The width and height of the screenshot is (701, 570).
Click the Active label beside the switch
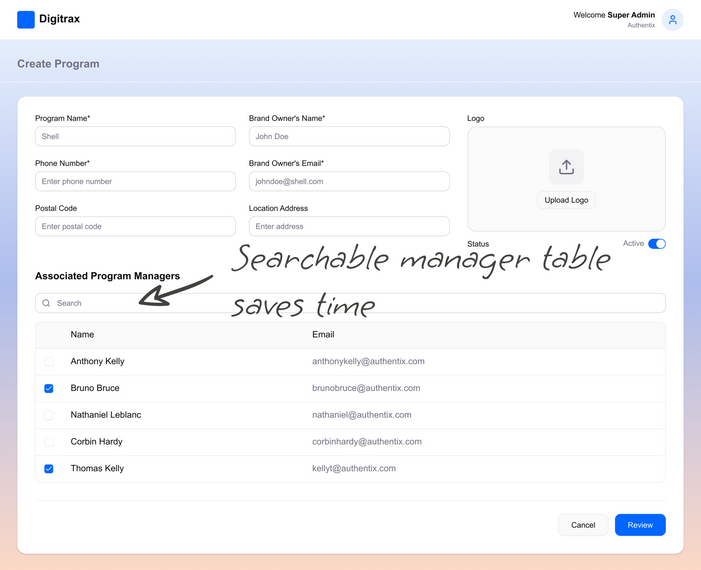click(633, 243)
